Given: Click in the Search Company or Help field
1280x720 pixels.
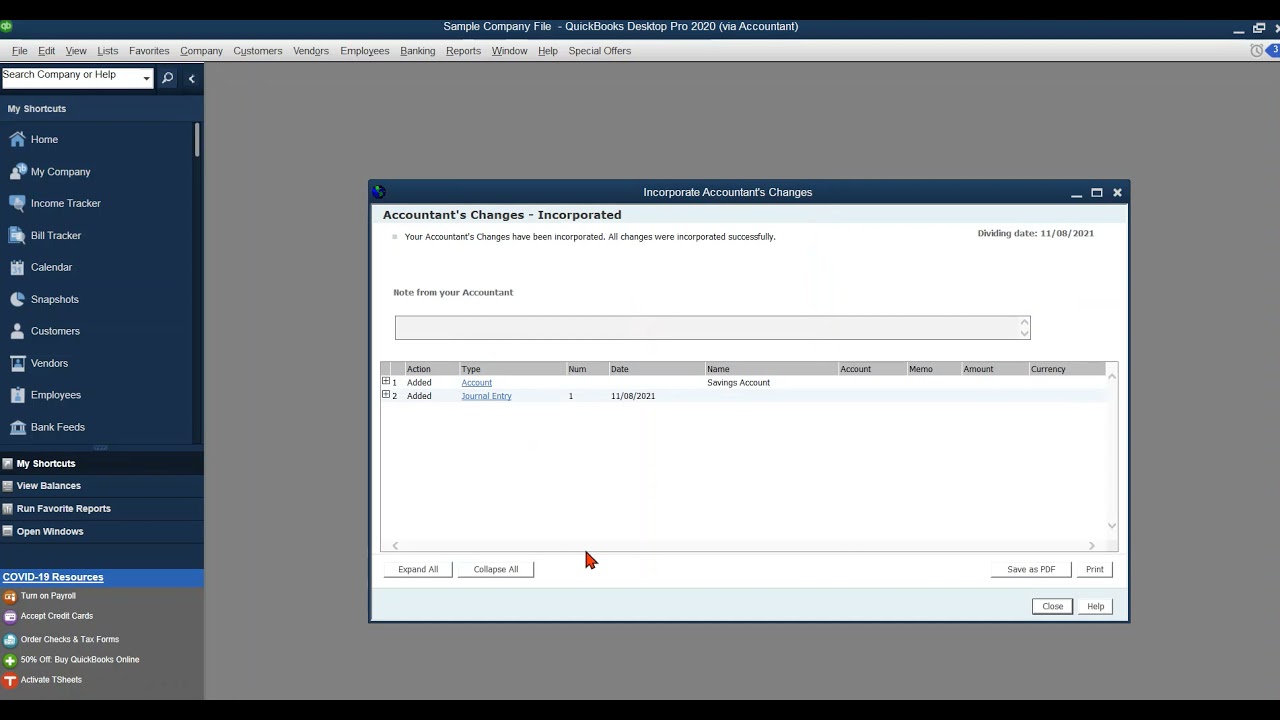Looking at the screenshot, I should point(70,77).
